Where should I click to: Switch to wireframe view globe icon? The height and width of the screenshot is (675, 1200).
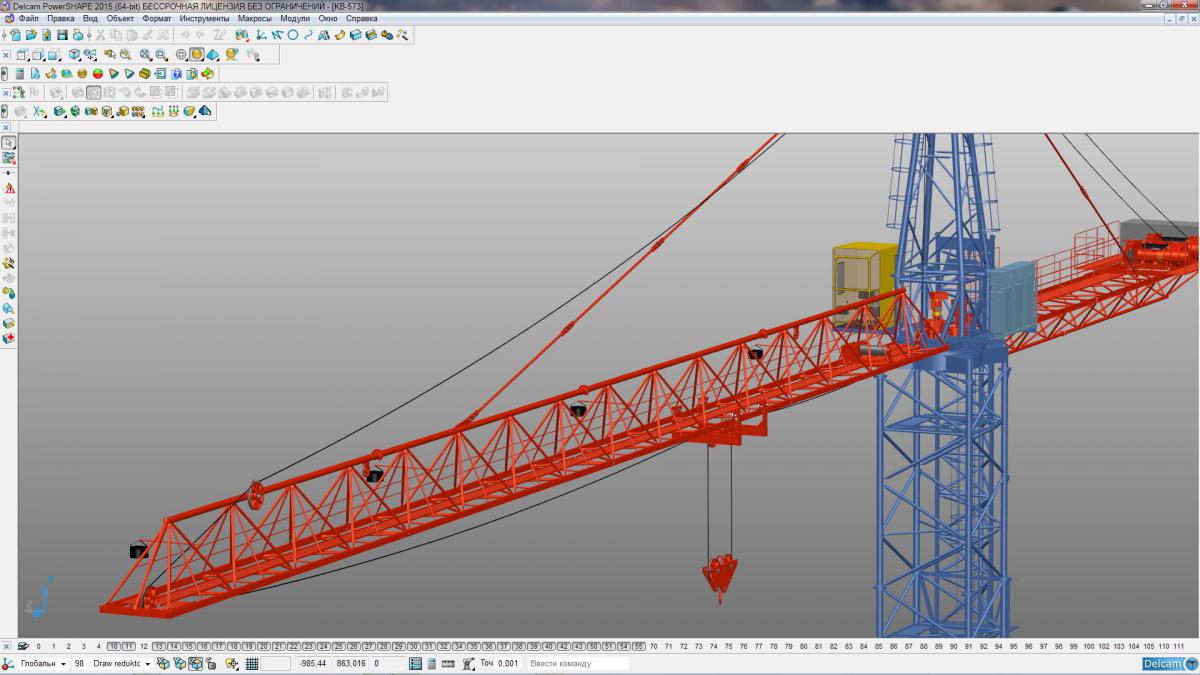(x=181, y=55)
